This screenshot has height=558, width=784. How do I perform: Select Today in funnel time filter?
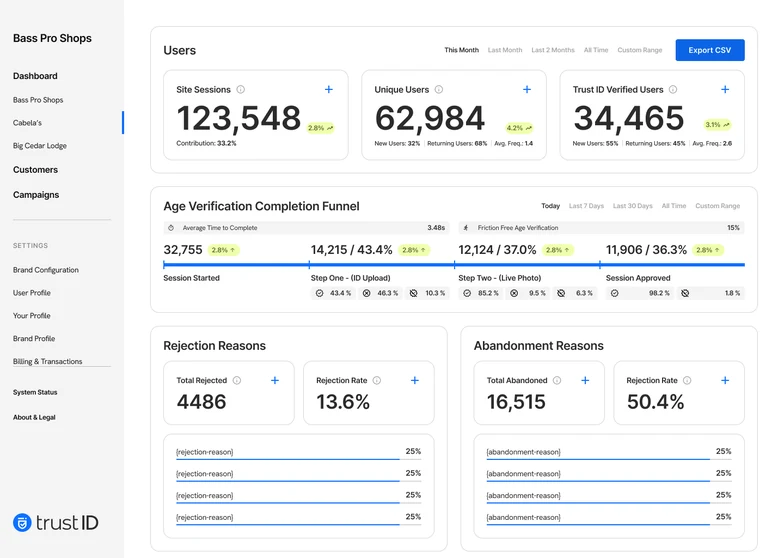(550, 206)
